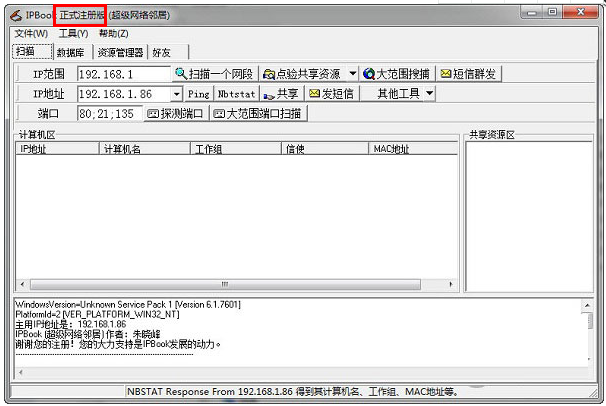
Task: Switch to the 扫描 tab
Action: pos(32,51)
